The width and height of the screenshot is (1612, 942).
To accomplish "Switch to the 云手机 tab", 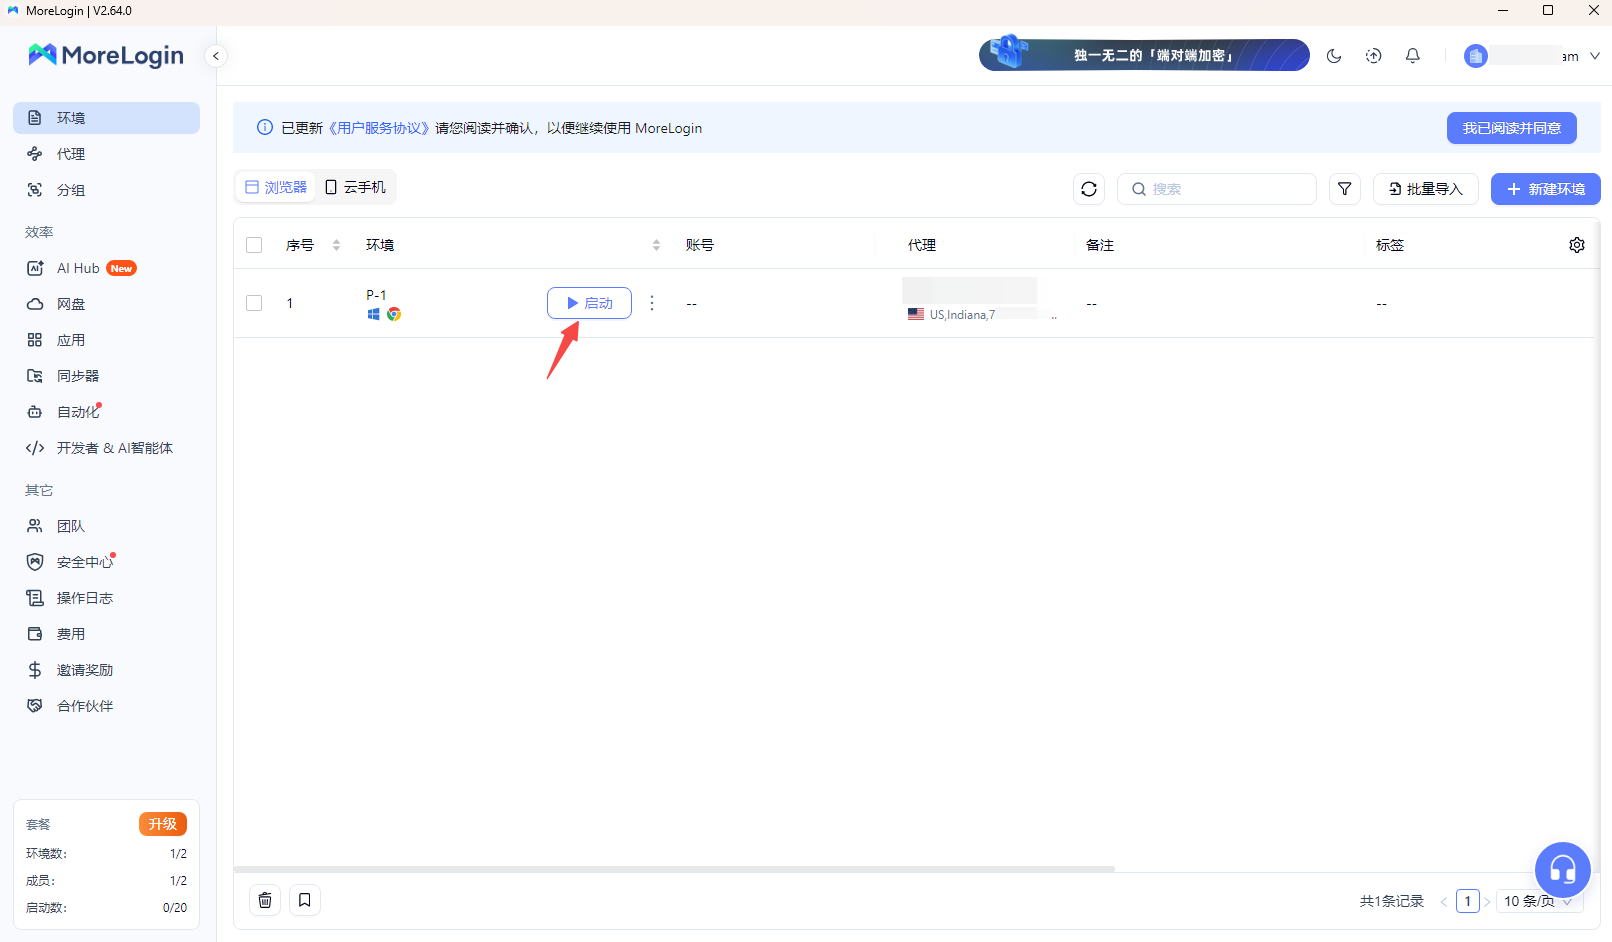I will click(356, 187).
